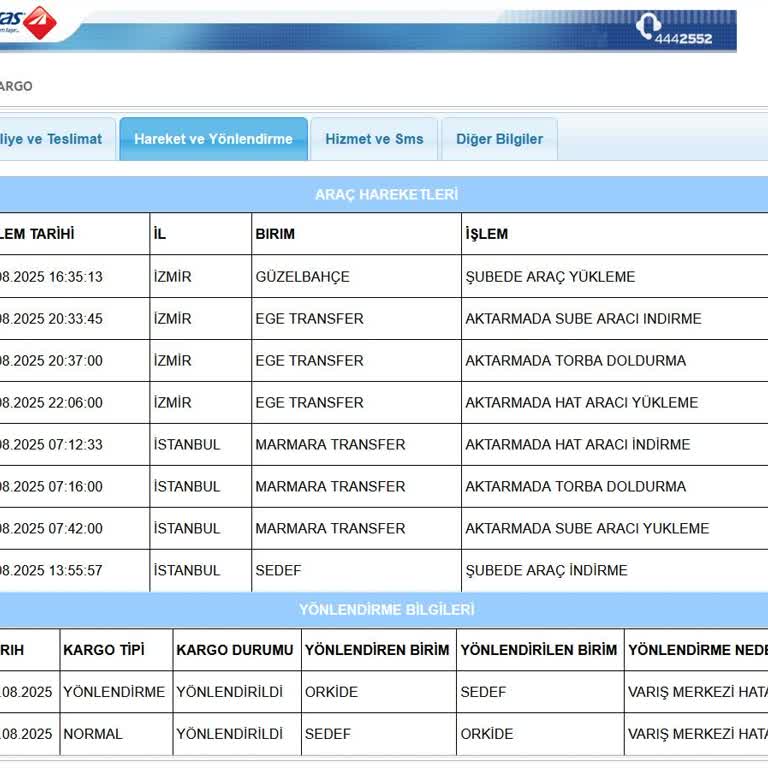Switch to the Hizmet ve Sms tab
768x768 pixels.
pos(374,139)
